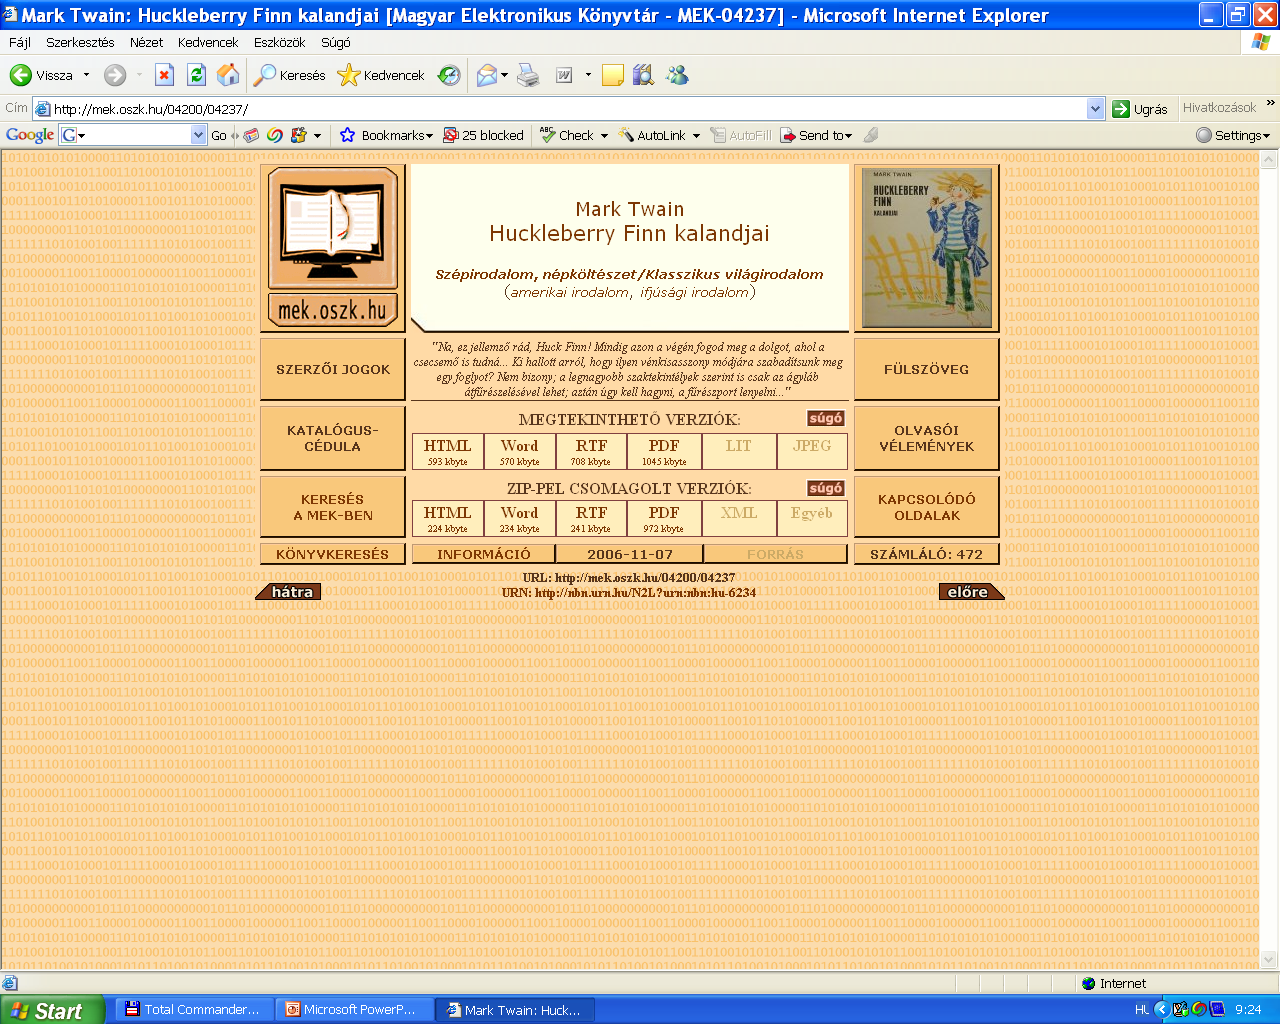Open the Research books icon
The width and height of the screenshot is (1280, 1024).
coord(643,75)
